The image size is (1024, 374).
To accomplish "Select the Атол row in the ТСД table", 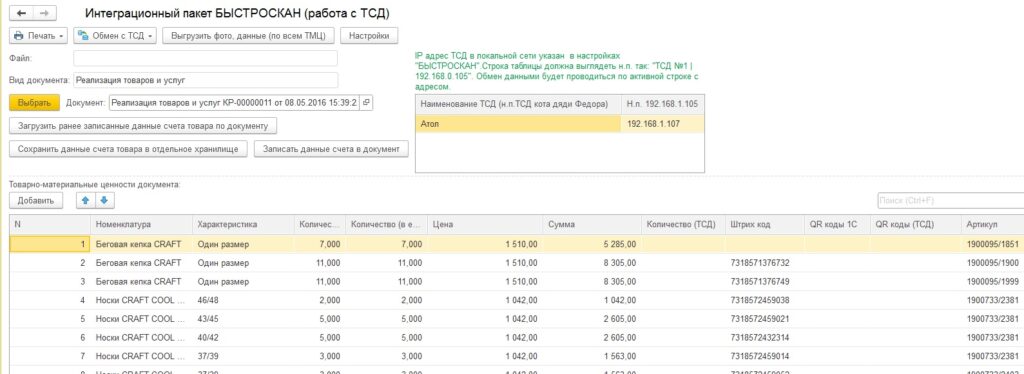I will point(560,123).
